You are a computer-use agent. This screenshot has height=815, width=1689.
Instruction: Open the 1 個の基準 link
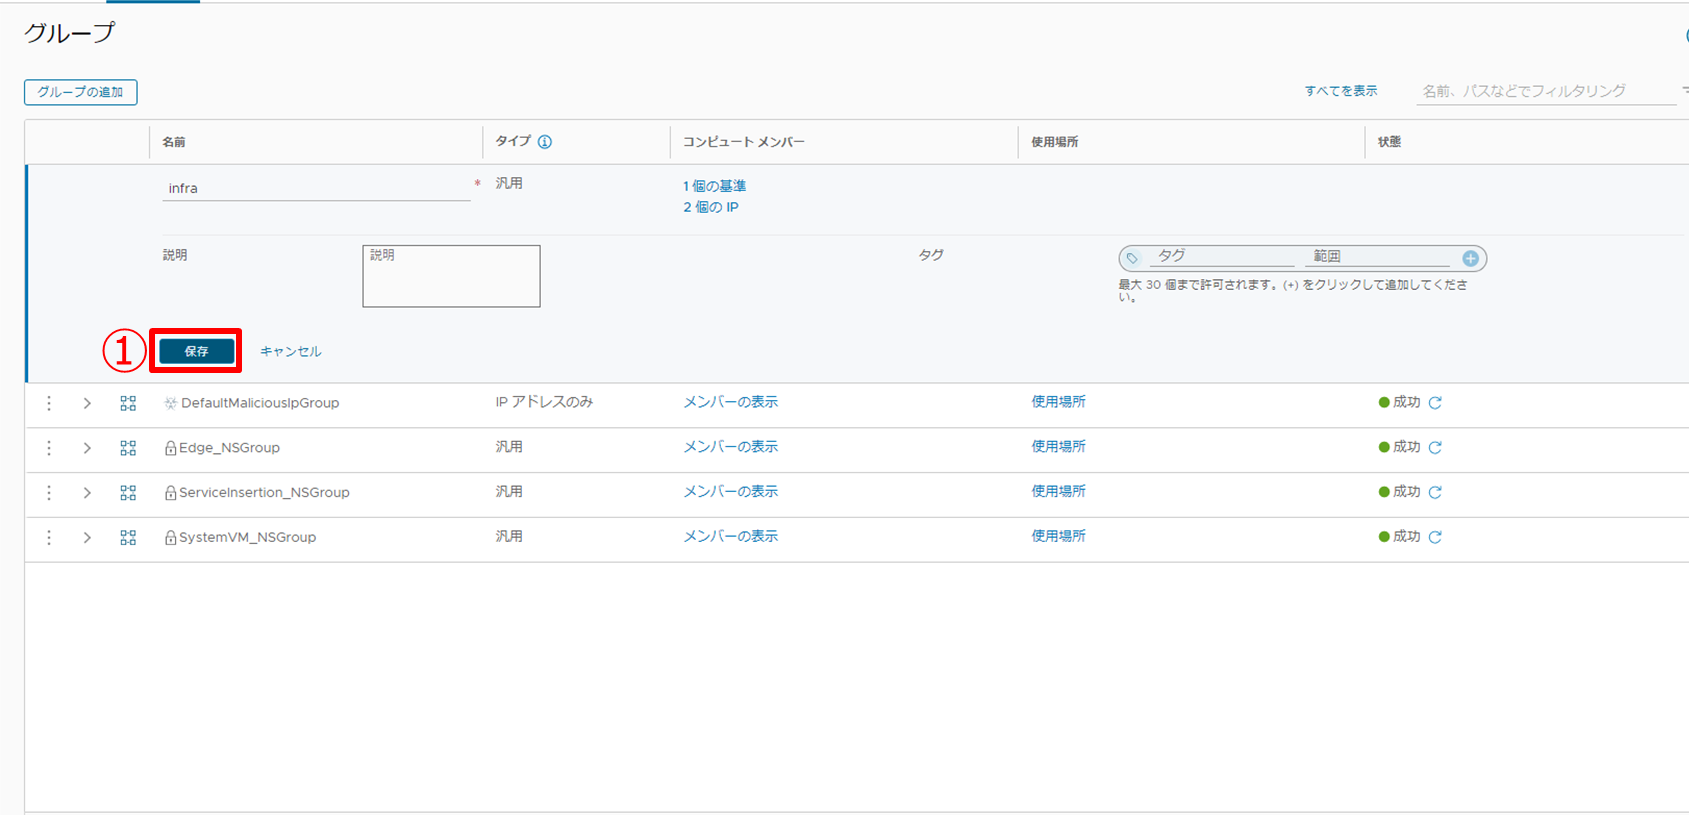(714, 186)
